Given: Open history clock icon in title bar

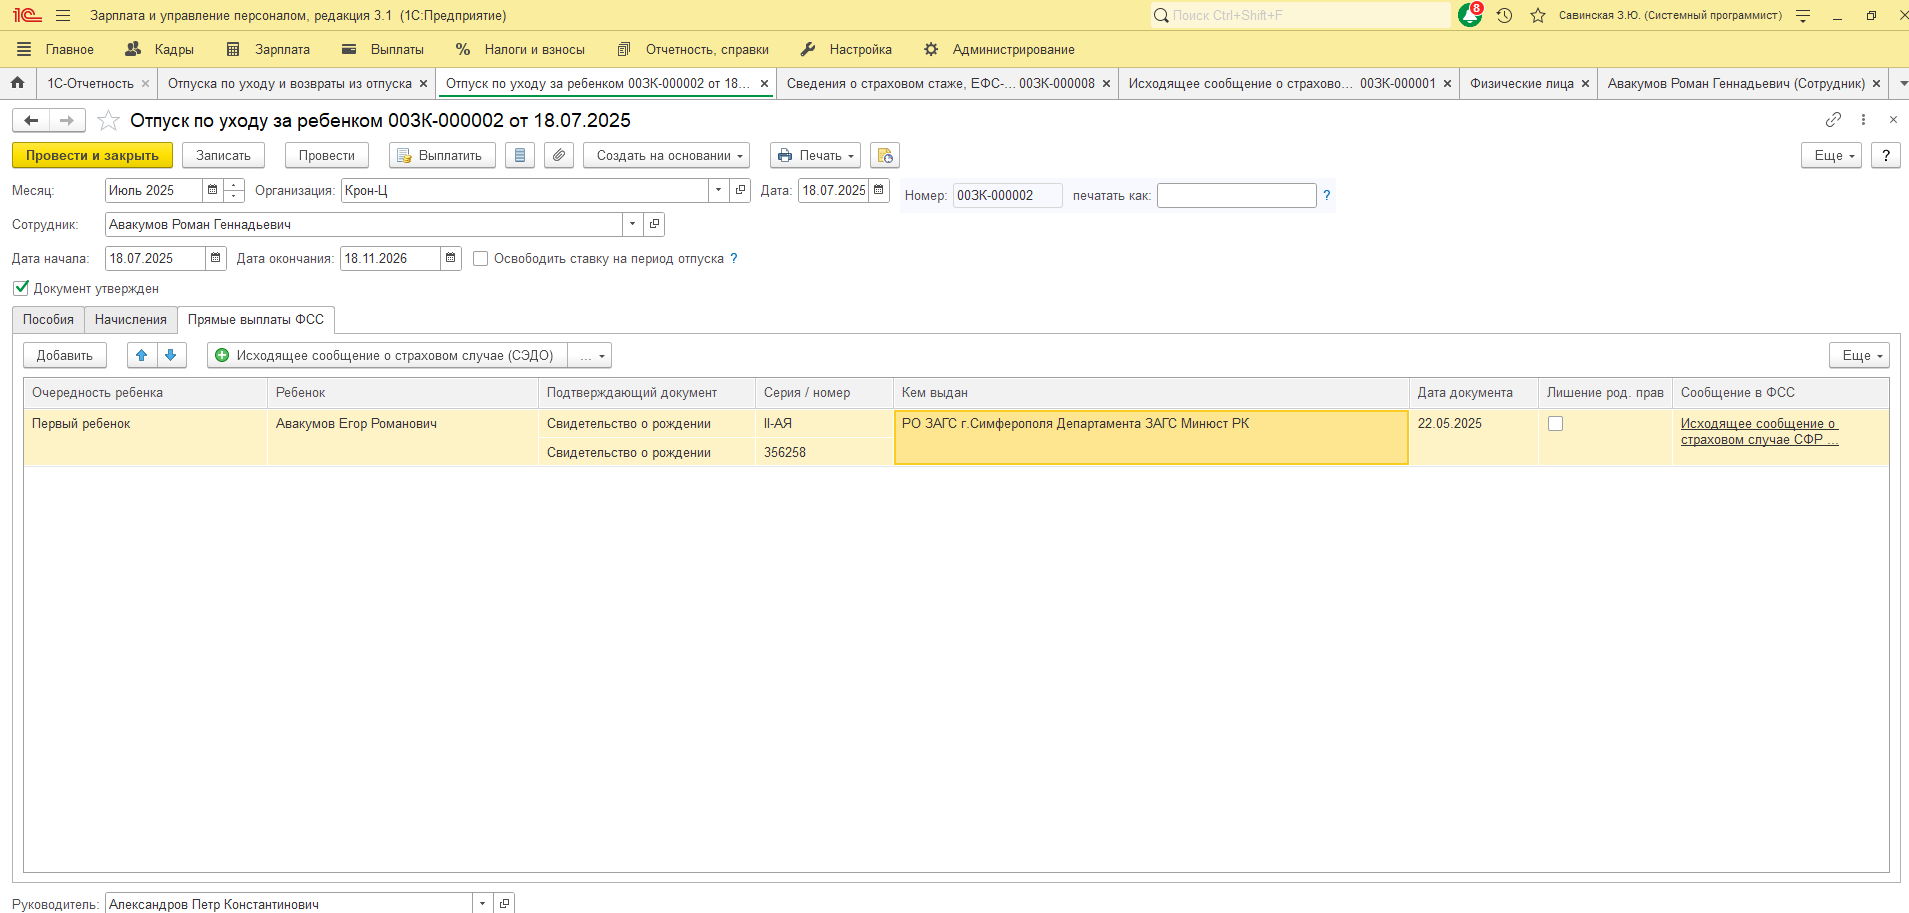Looking at the screenshot, I should coord(1504,15).
